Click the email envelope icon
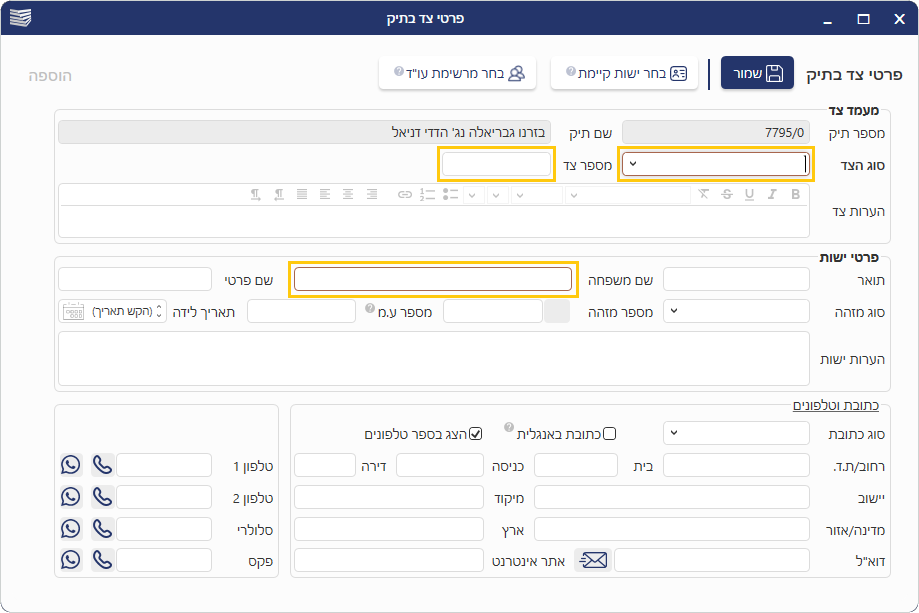 [x=593, y=560]
